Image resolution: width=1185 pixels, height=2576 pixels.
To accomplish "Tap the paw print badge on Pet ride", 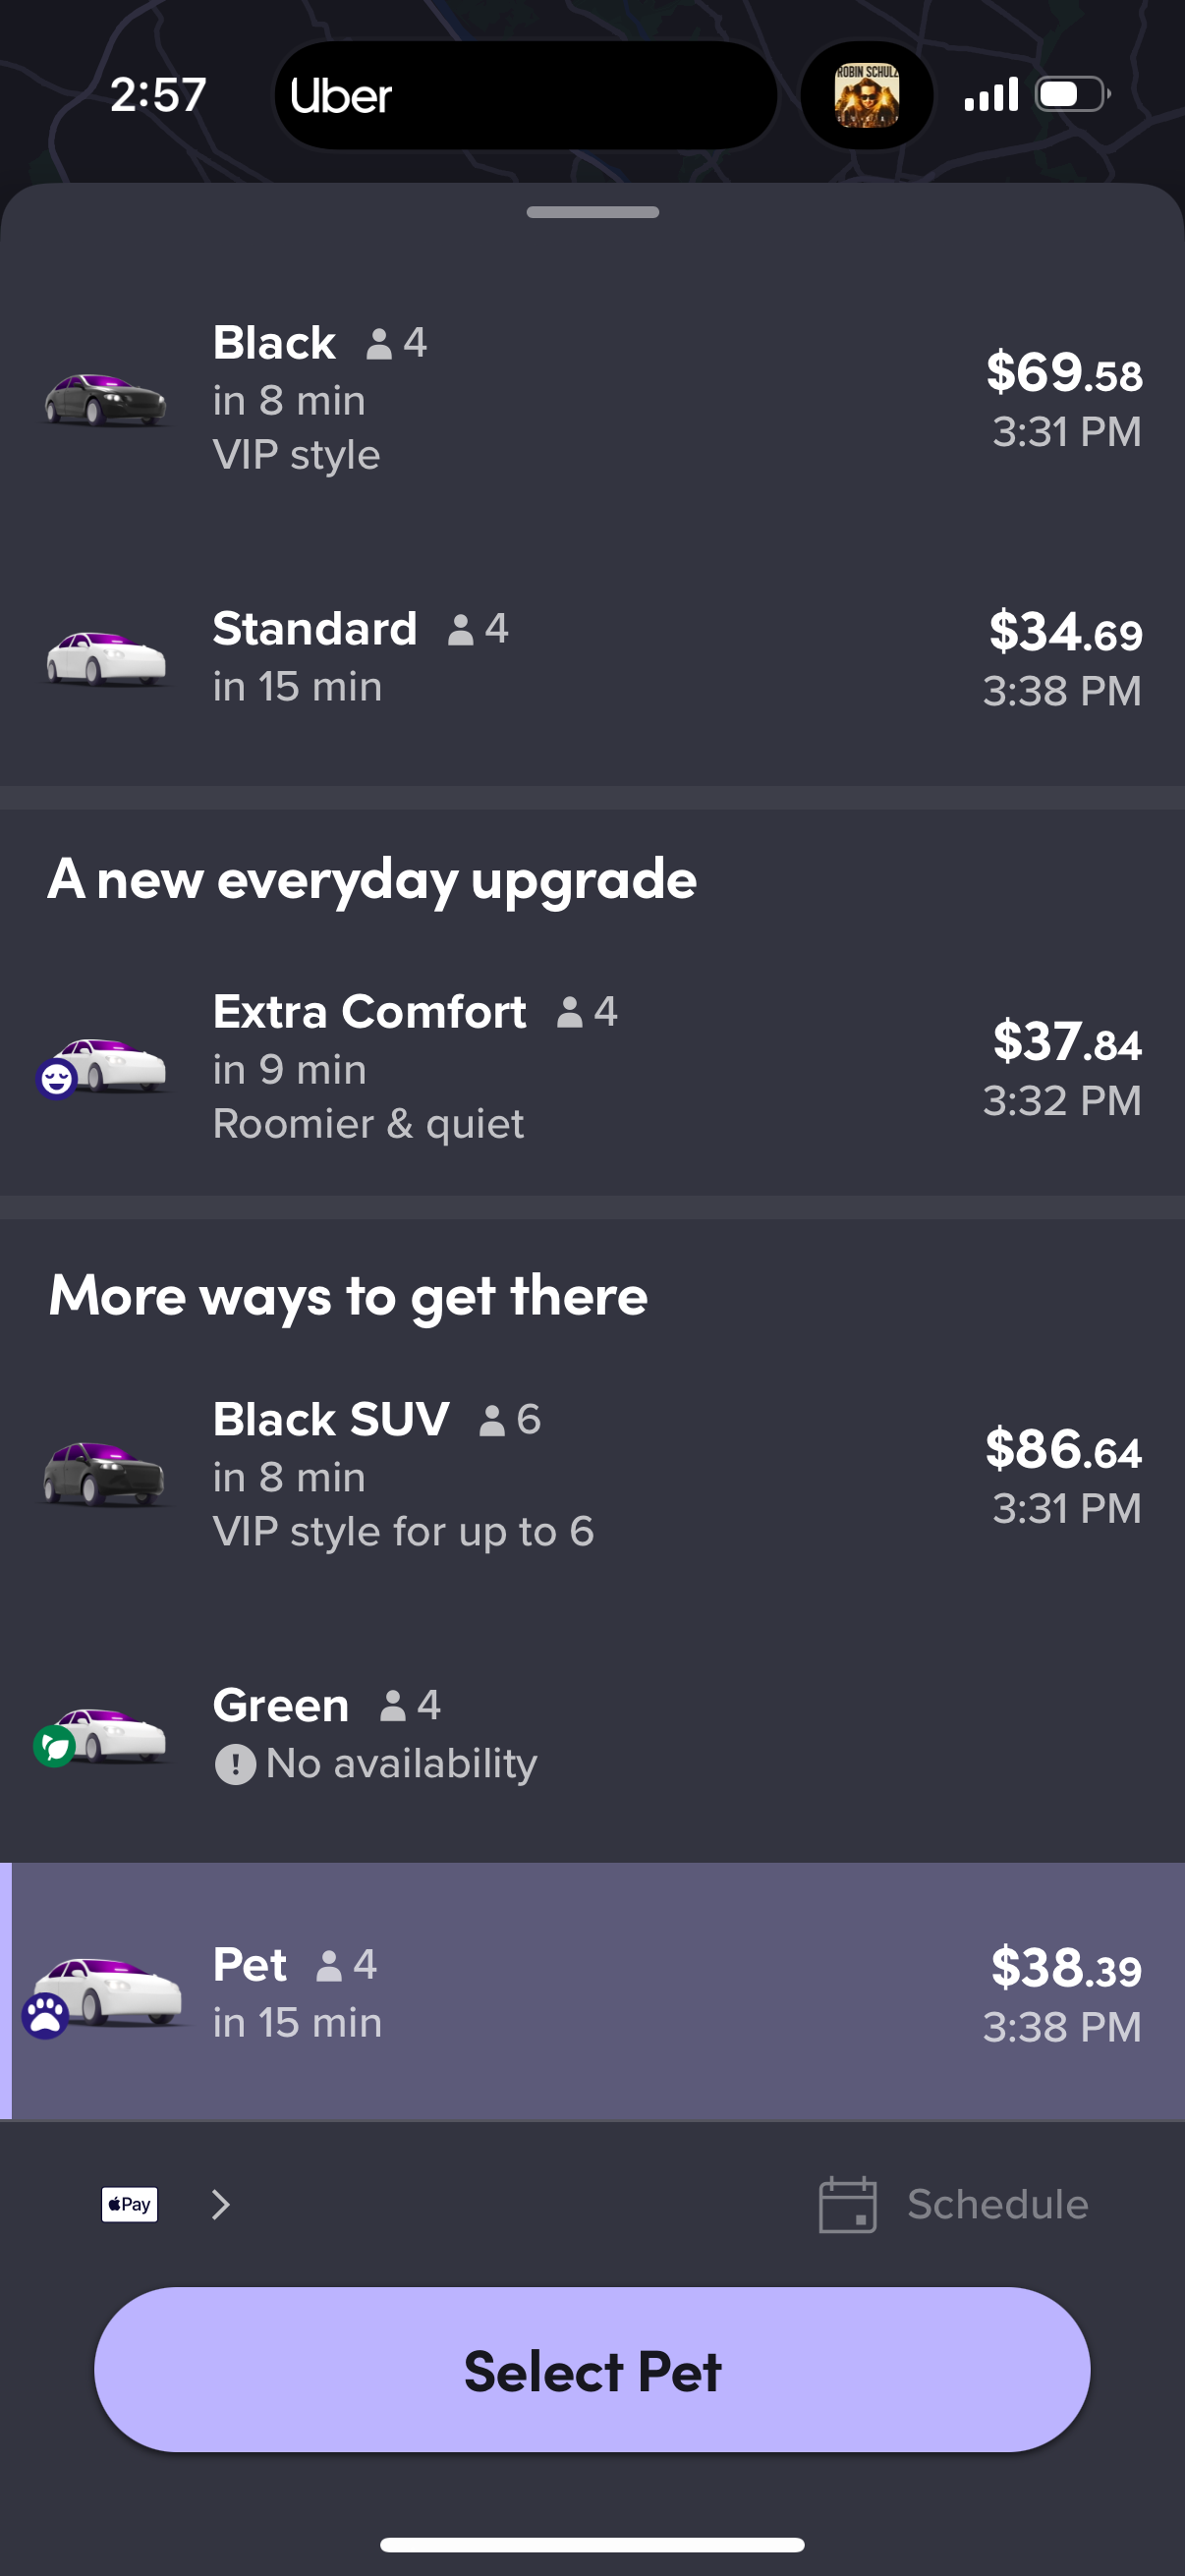I will [x=44, y=2013].
